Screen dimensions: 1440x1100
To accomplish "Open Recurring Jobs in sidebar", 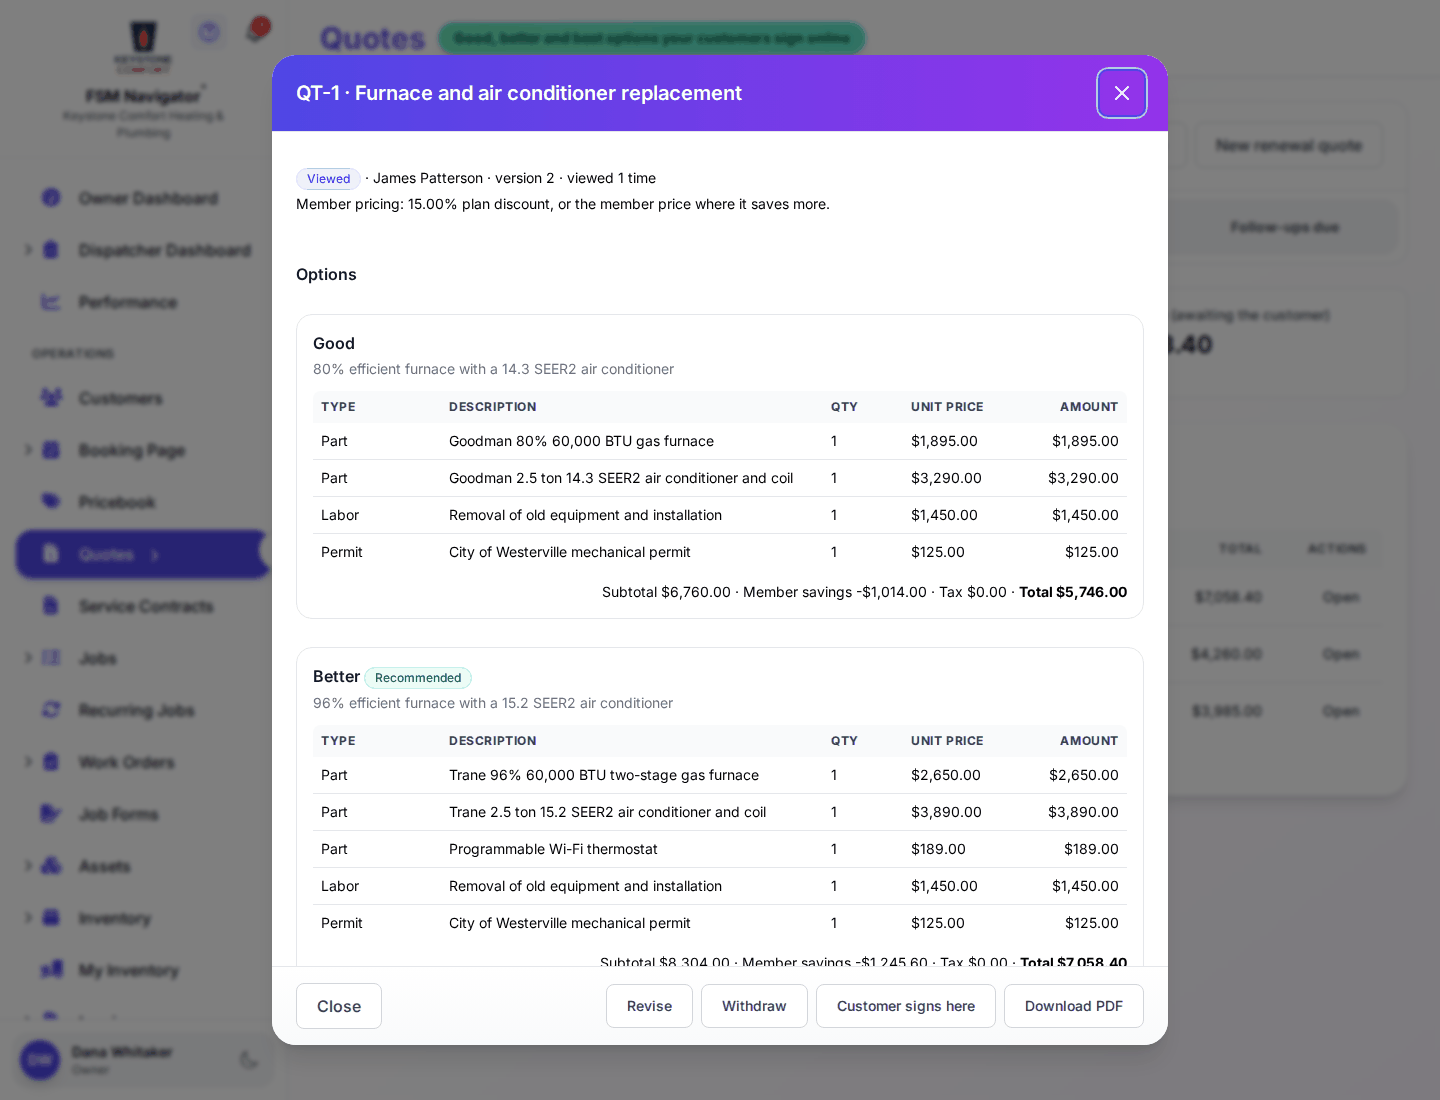I will pos(136,710).
